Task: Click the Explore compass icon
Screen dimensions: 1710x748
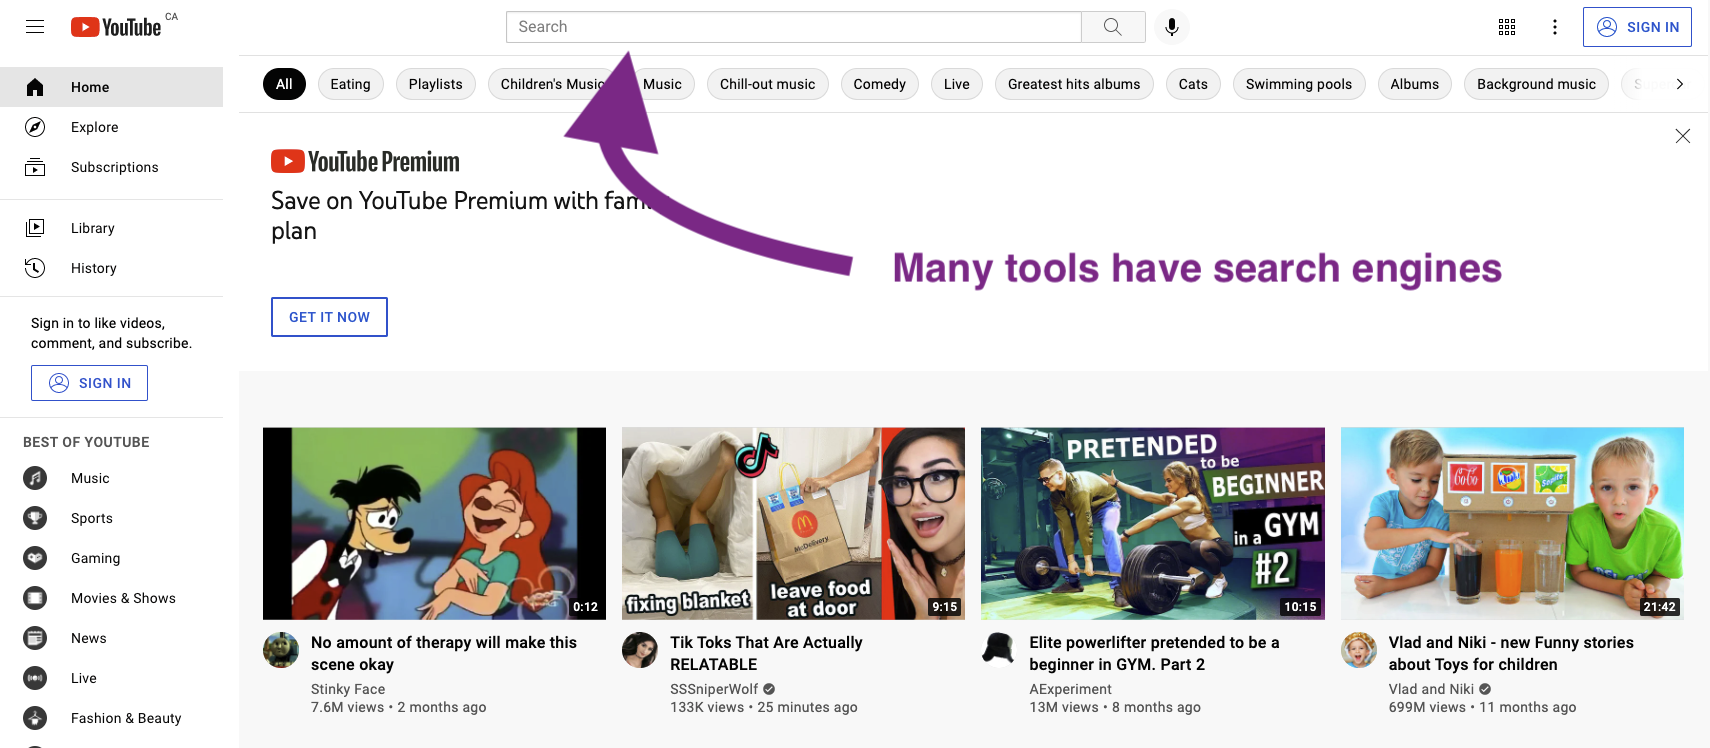Action: pyautogui.click(x=35, y=127)
